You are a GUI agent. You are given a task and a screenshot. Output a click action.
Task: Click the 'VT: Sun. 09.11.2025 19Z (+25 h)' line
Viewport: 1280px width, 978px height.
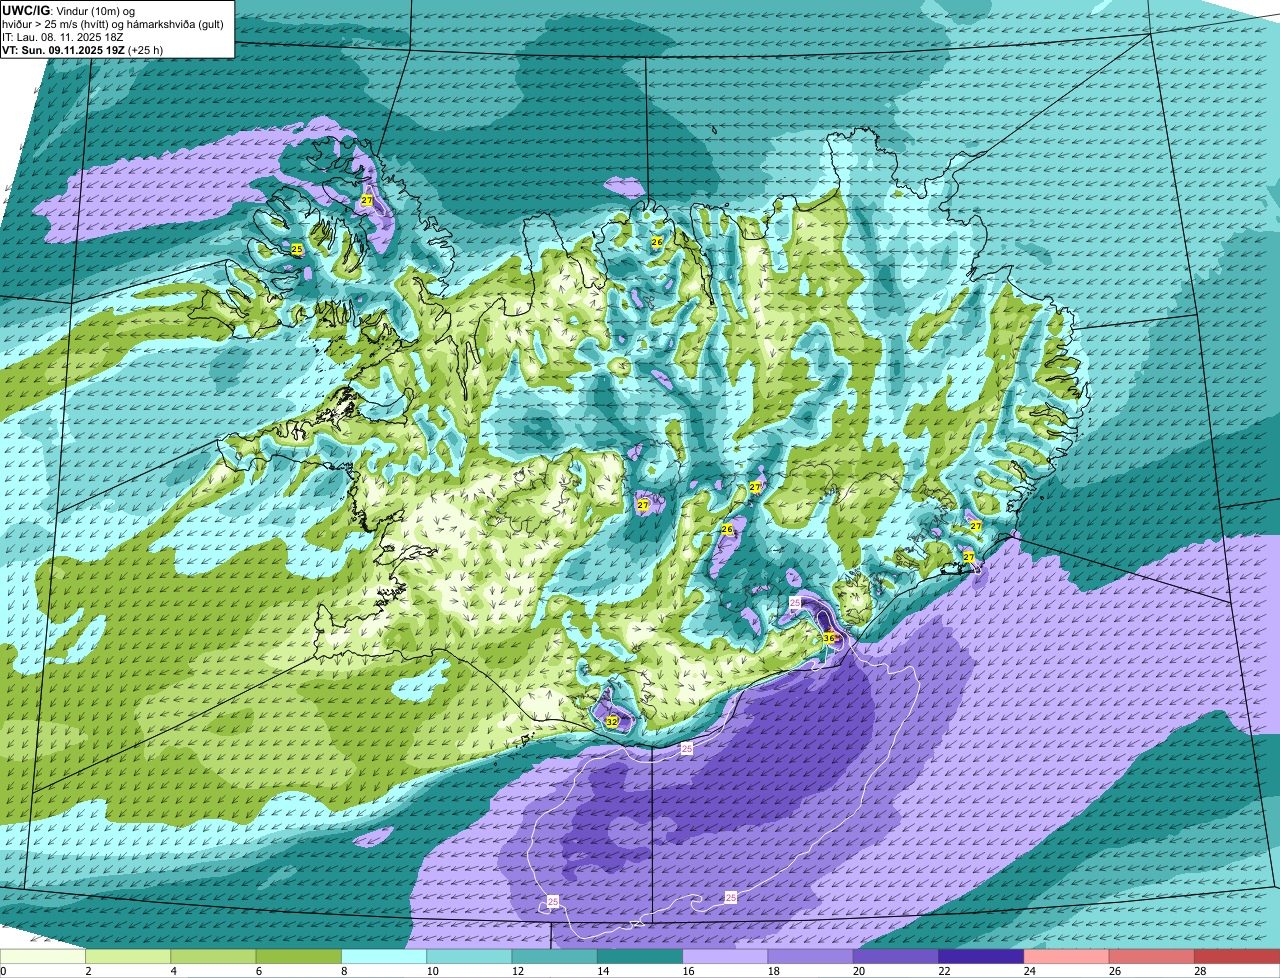83,50
